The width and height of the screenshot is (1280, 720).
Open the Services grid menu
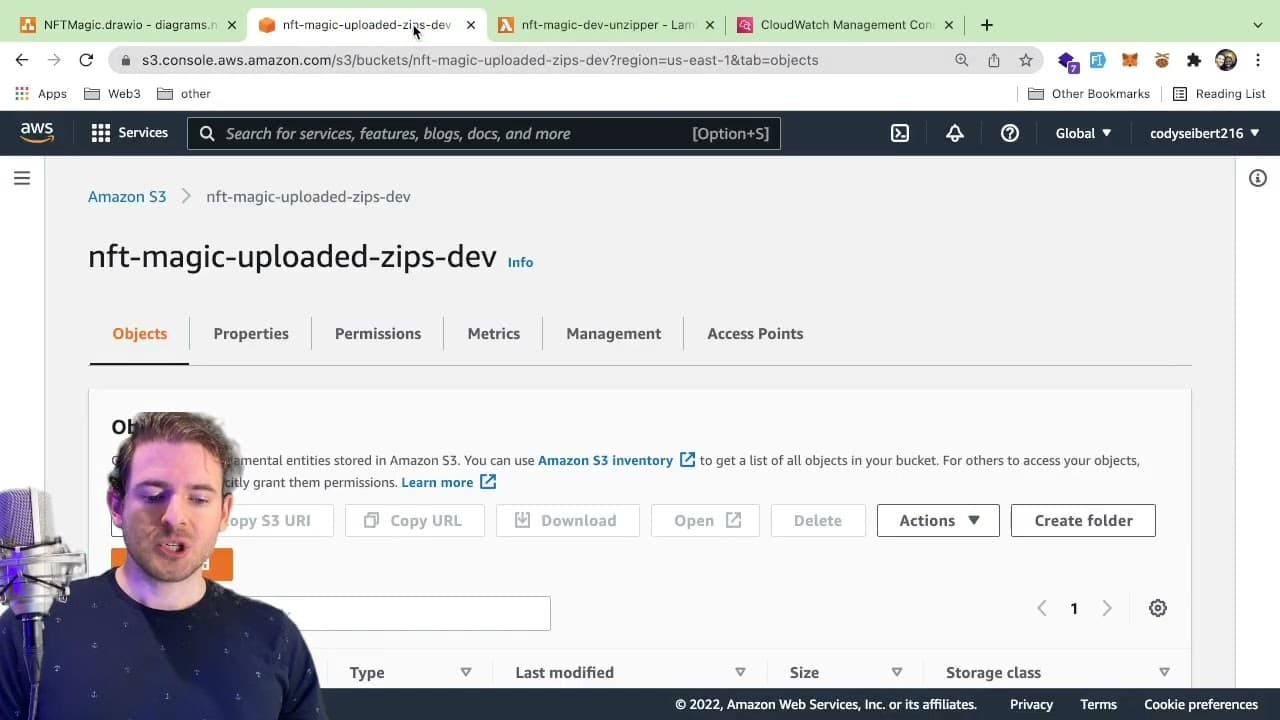pos(129,133)
